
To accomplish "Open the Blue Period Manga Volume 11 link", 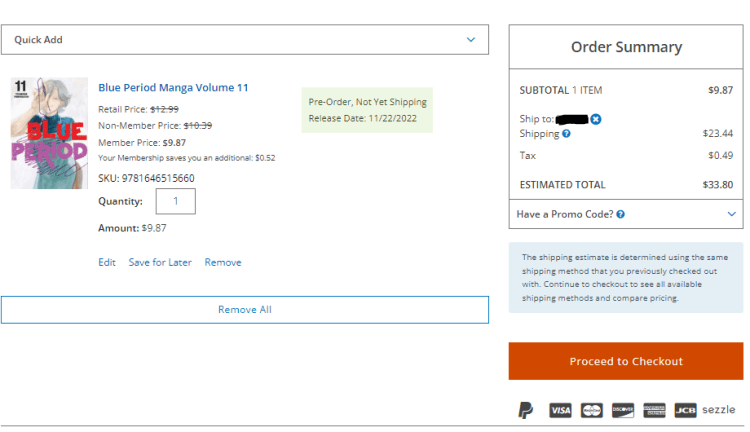I will click(x=173, y=88).
